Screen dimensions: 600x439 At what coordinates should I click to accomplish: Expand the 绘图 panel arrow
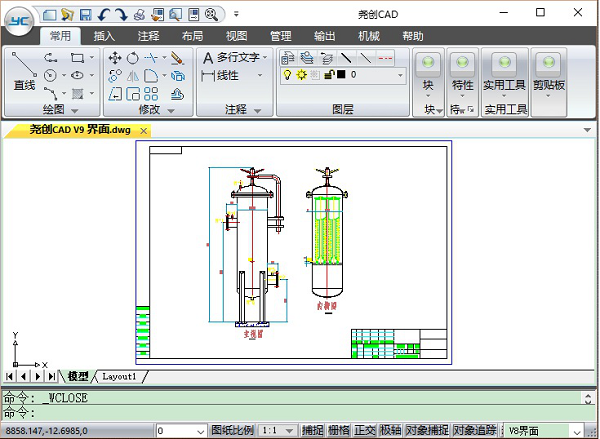(75, 111)
